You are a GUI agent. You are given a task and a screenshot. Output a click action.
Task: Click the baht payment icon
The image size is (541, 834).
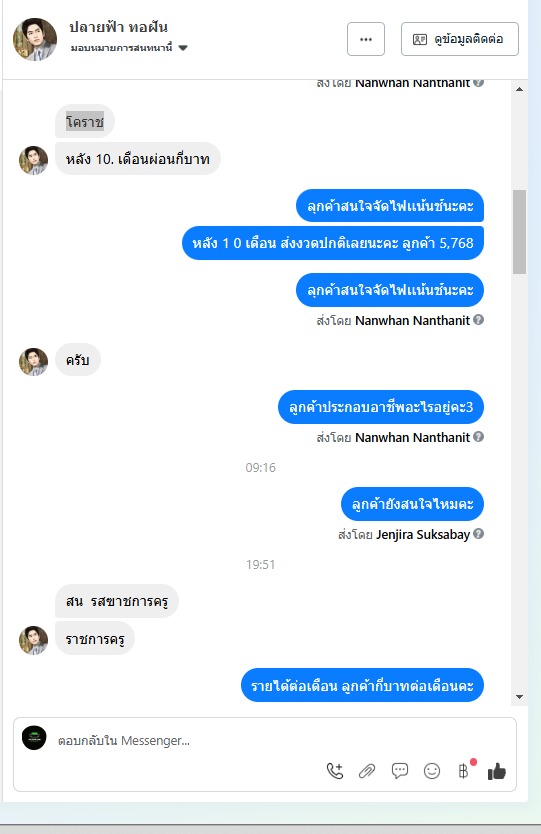click(x=464, y=771)
